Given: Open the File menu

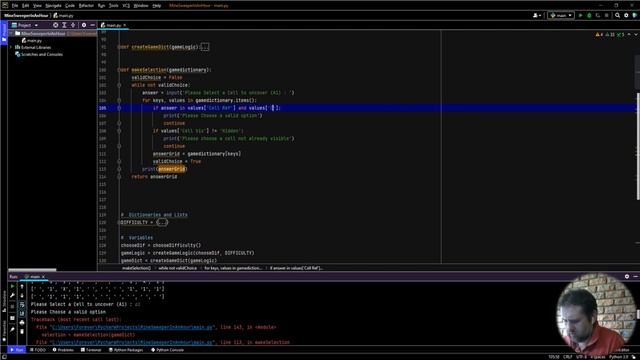Looking at the screenshot, I should pos(15,6).
